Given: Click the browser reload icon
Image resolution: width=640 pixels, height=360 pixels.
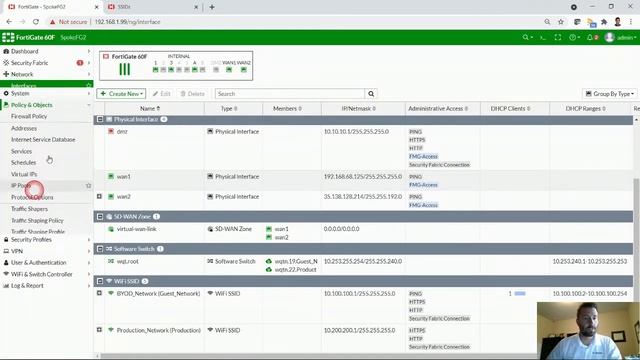Looking at the screenshot, I should 36,22.
